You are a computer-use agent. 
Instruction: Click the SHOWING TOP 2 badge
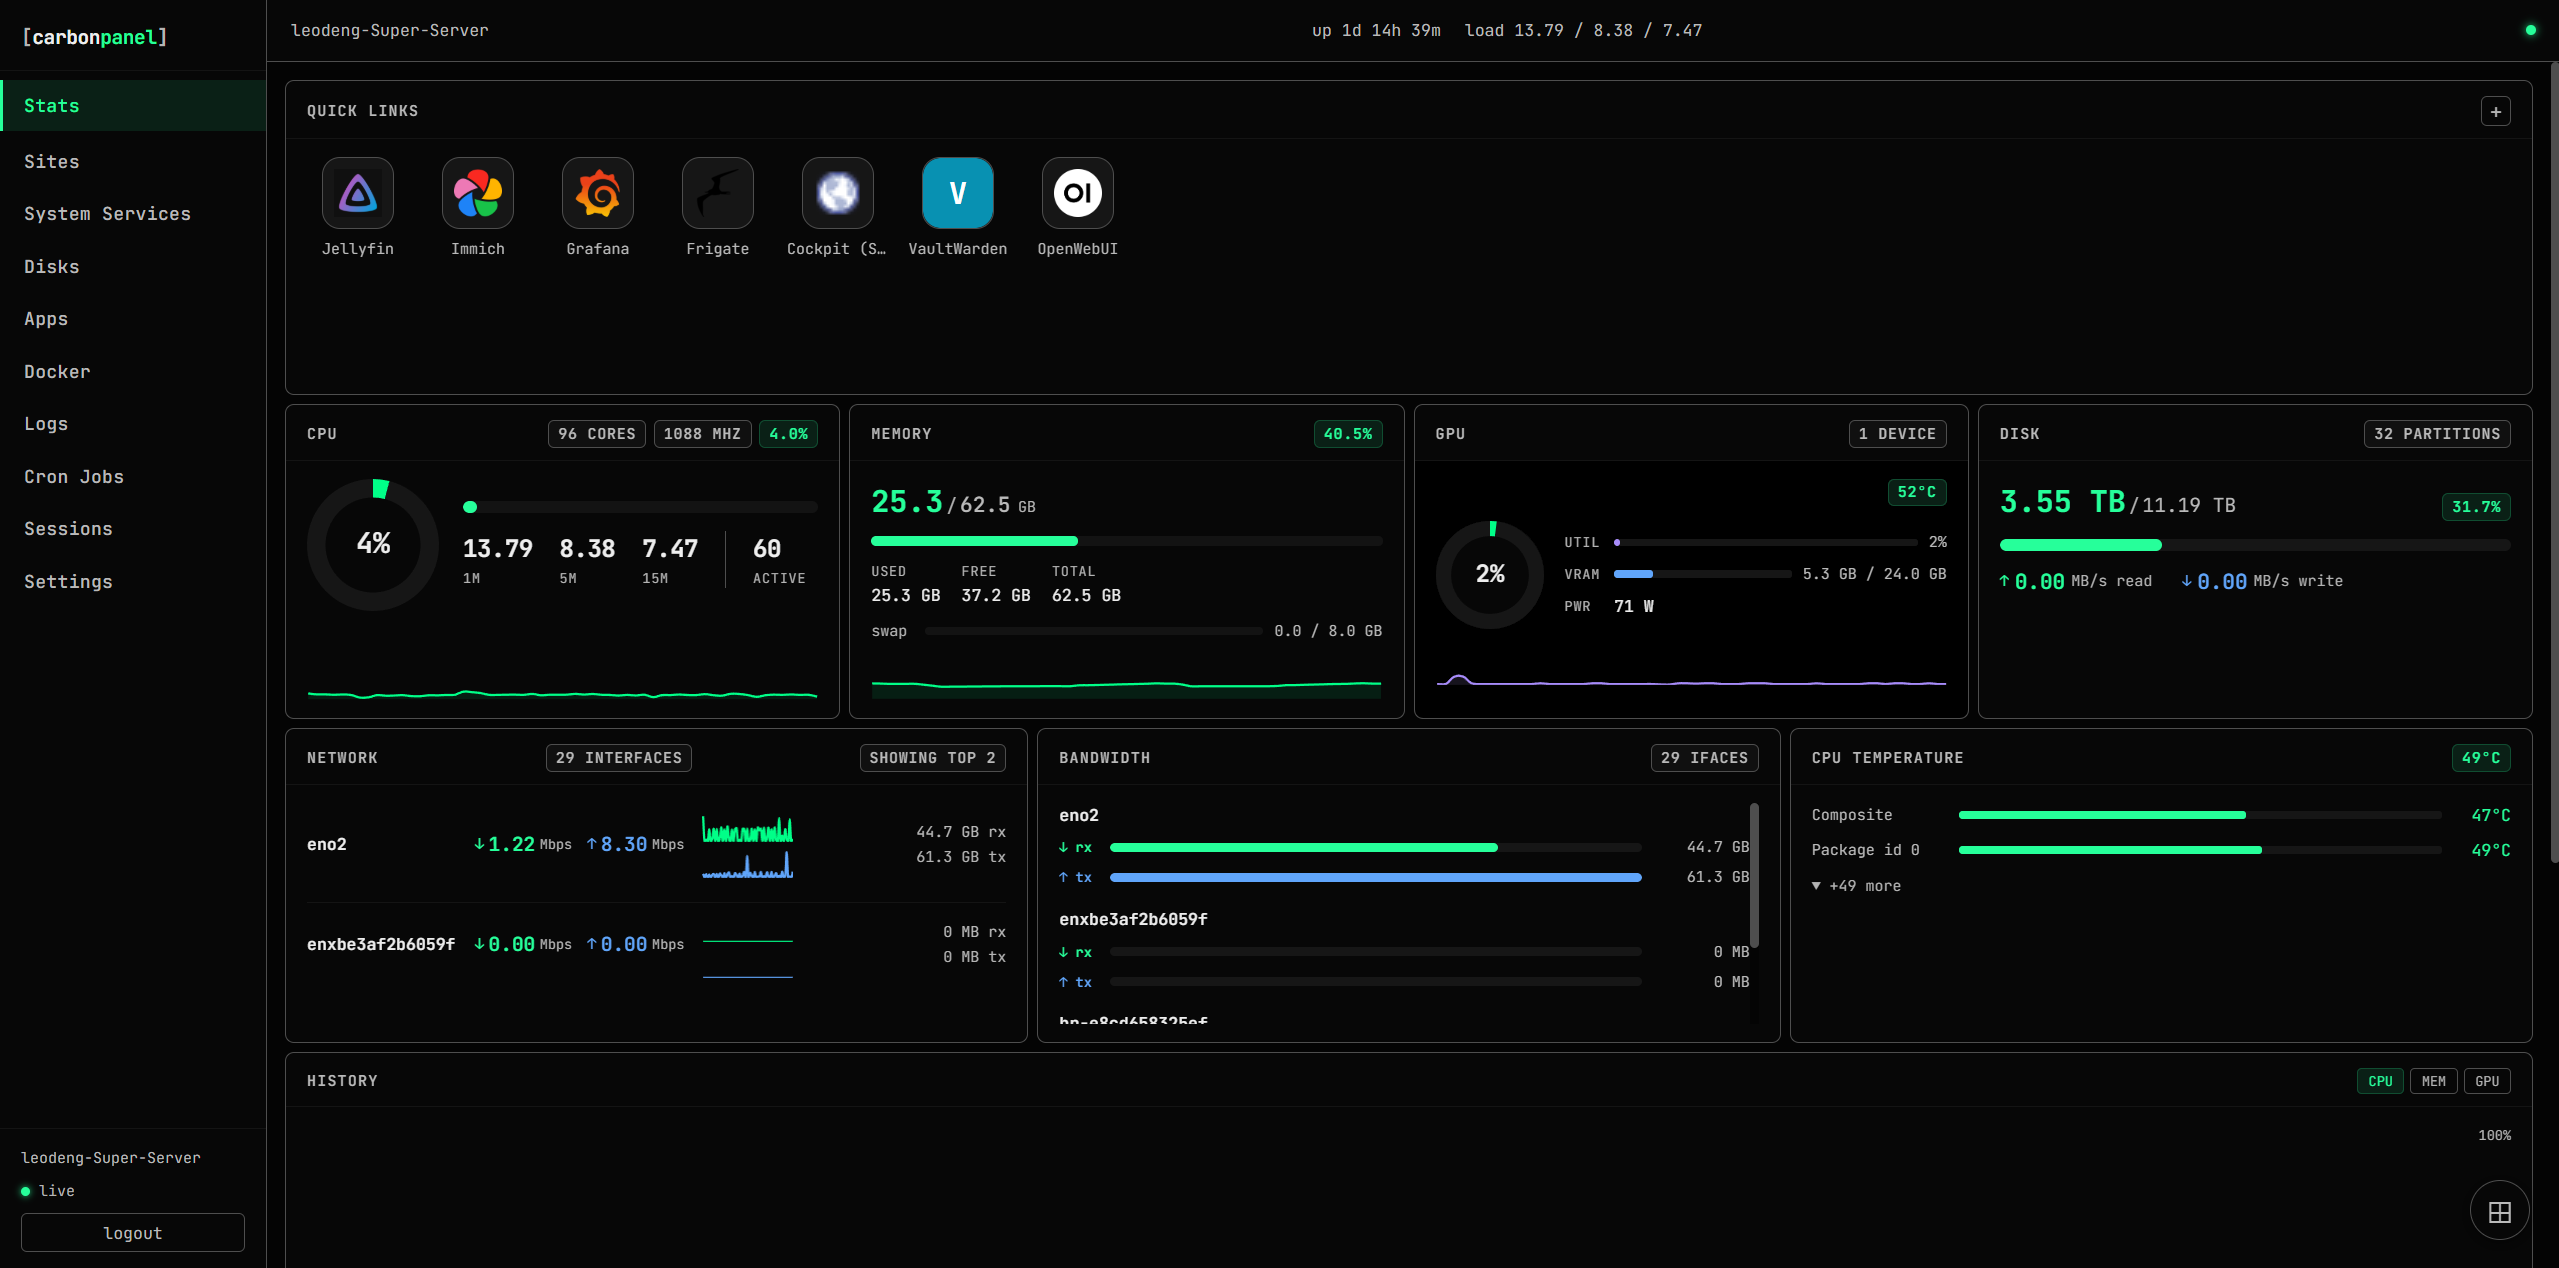coord(933,758)
